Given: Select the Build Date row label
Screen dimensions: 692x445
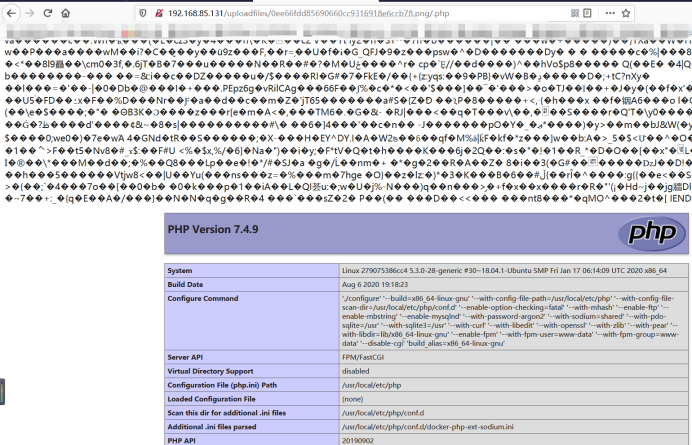Looking at the screenshot, I should tap(185, 284).
